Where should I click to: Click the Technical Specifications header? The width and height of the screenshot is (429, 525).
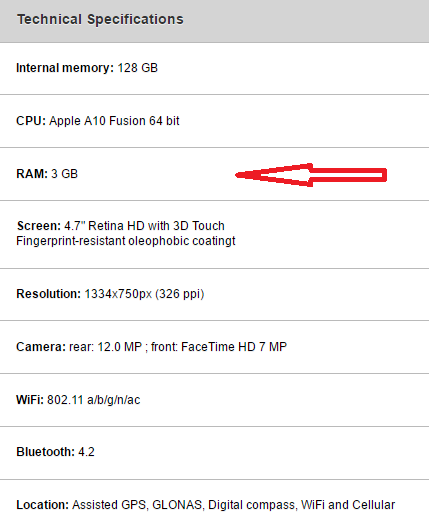pyautogui.click(x=100, y=19)
